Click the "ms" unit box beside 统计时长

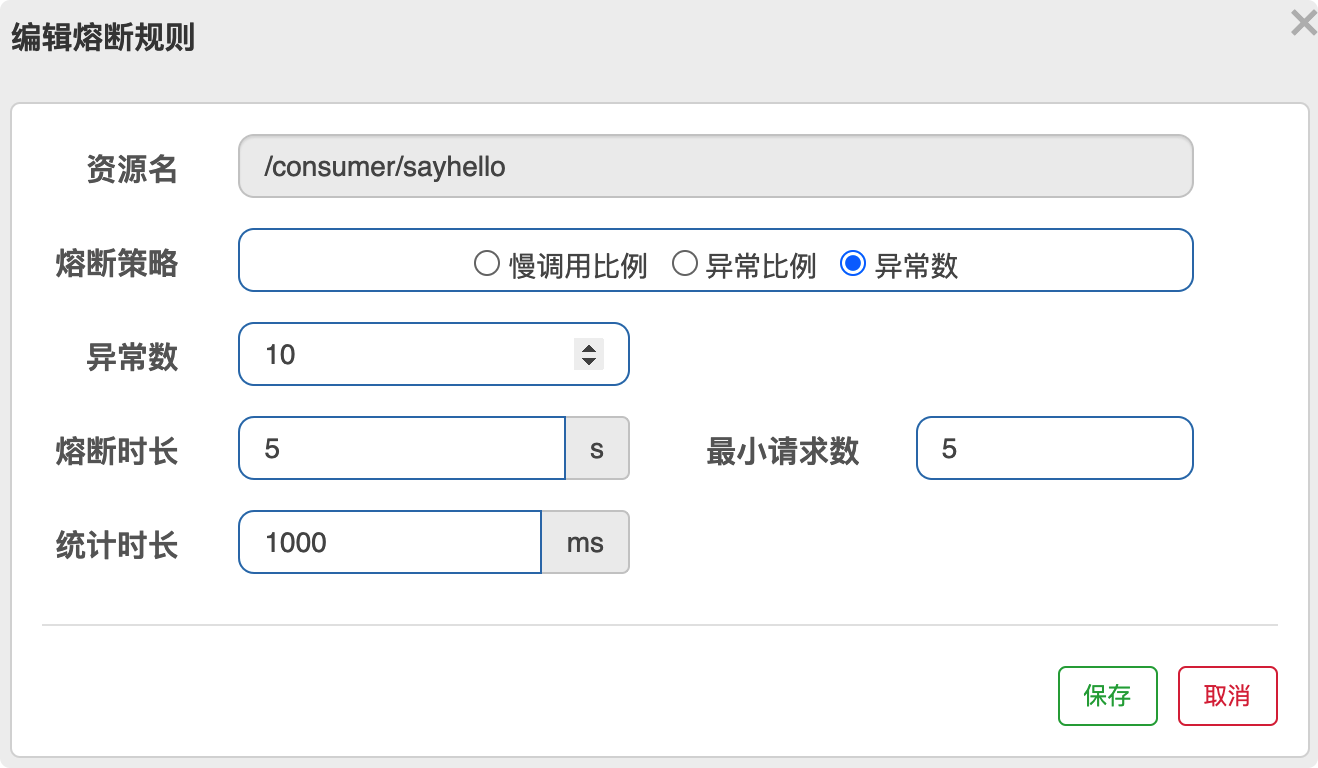pos(585,543)
